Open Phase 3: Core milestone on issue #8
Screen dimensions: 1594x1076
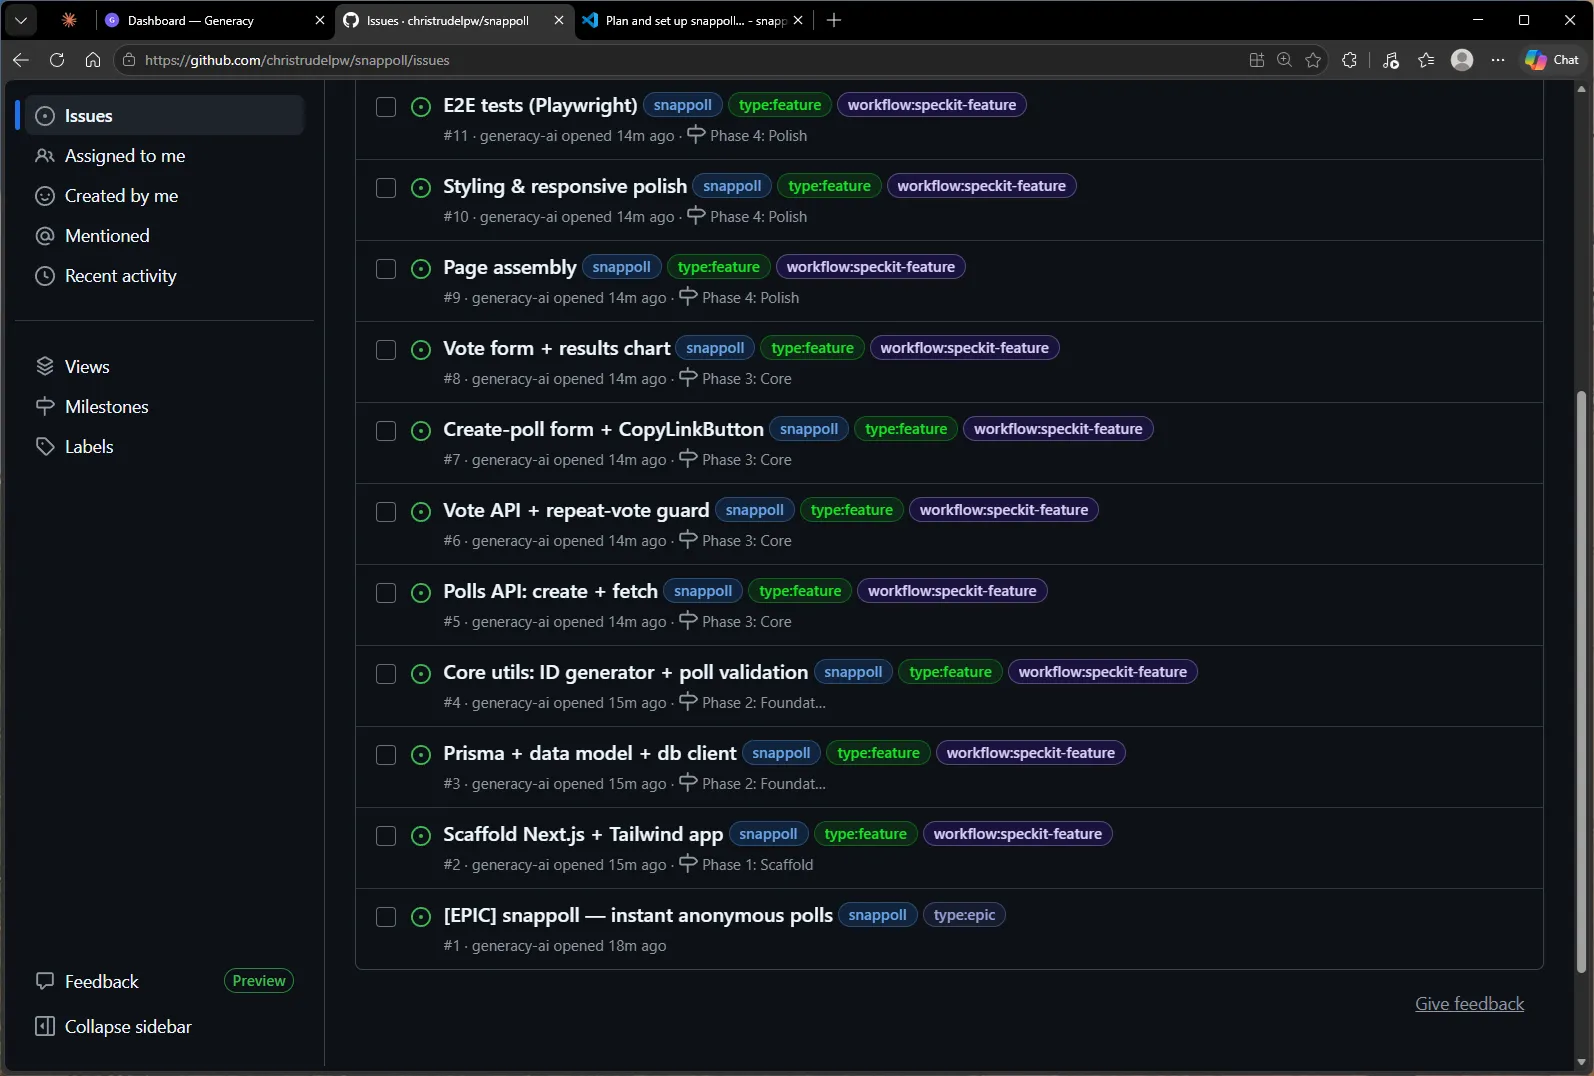[736, 378]
